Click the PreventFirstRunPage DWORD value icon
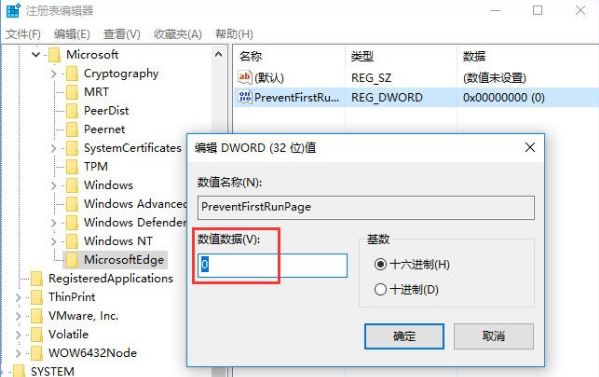The height and width of the screenshot is (377, 599). [x=245, y=97]
